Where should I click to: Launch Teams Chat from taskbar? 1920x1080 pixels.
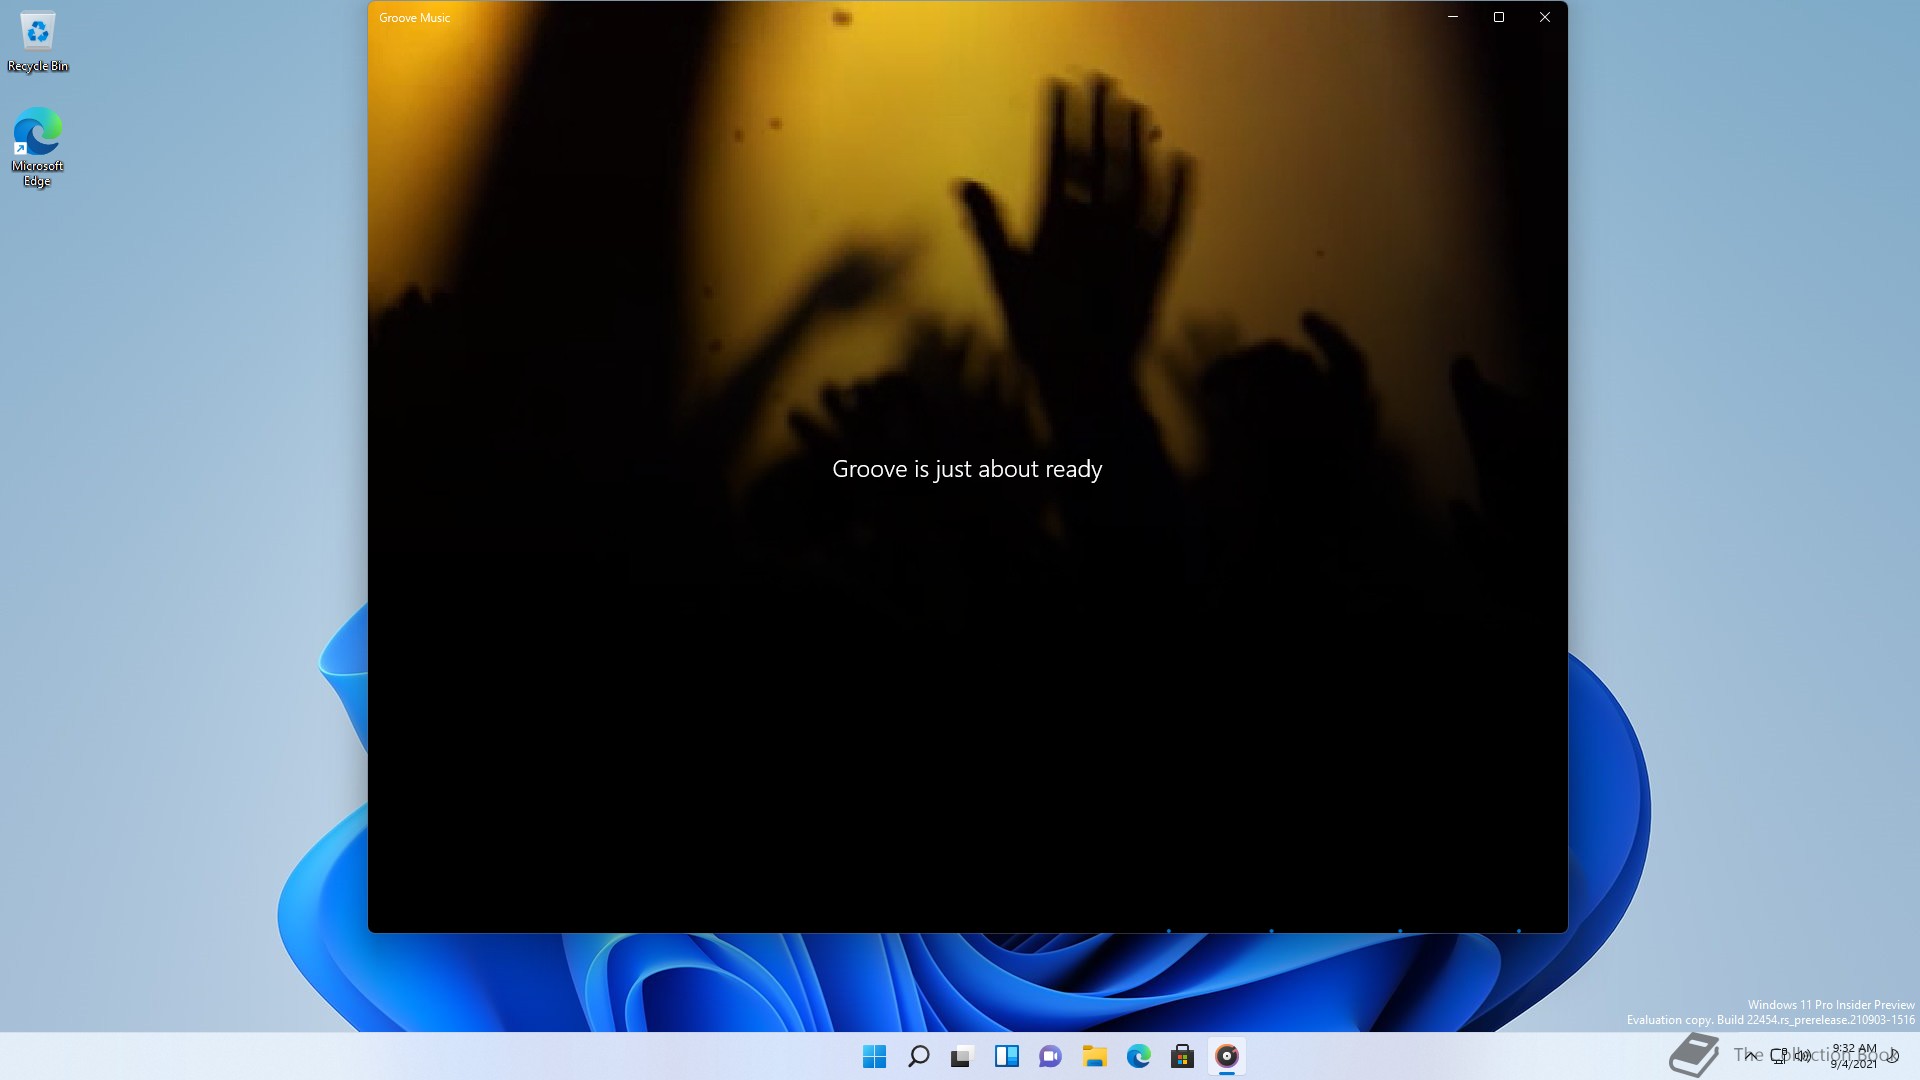(1050, 1056)
